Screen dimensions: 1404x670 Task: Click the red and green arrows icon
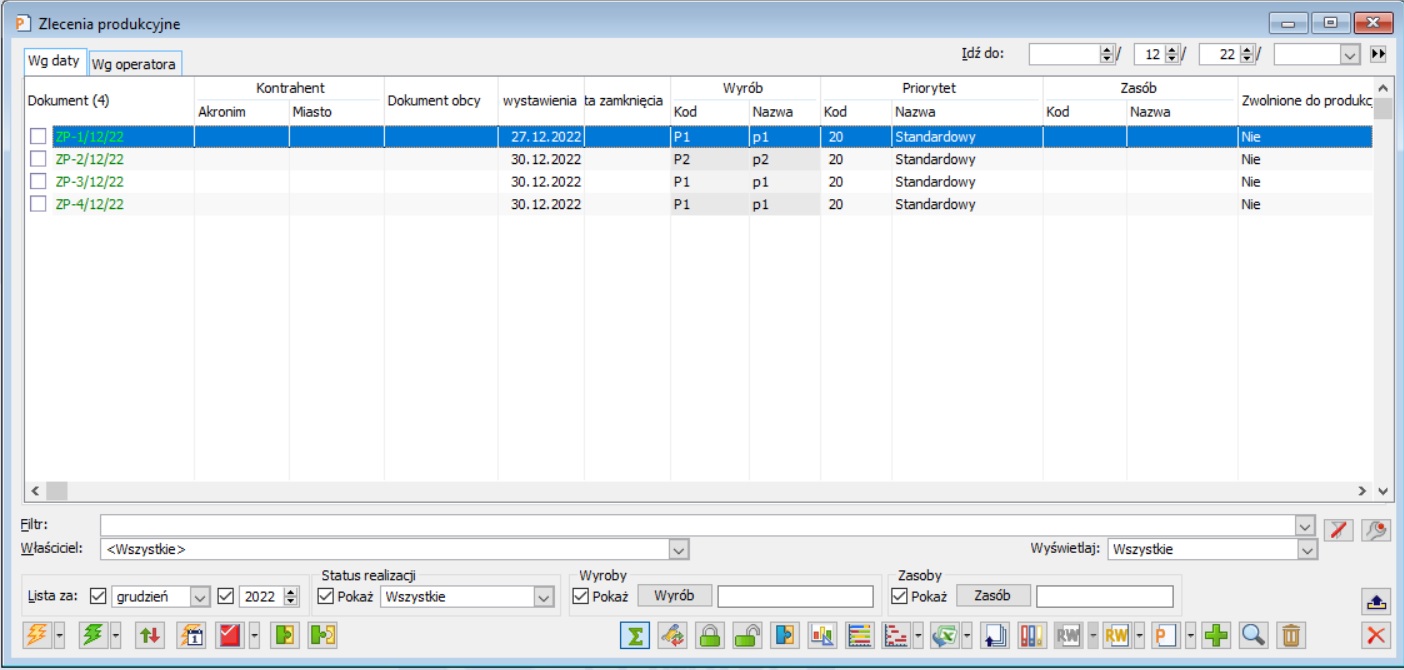pyautogui.click(x=150, y=635)
